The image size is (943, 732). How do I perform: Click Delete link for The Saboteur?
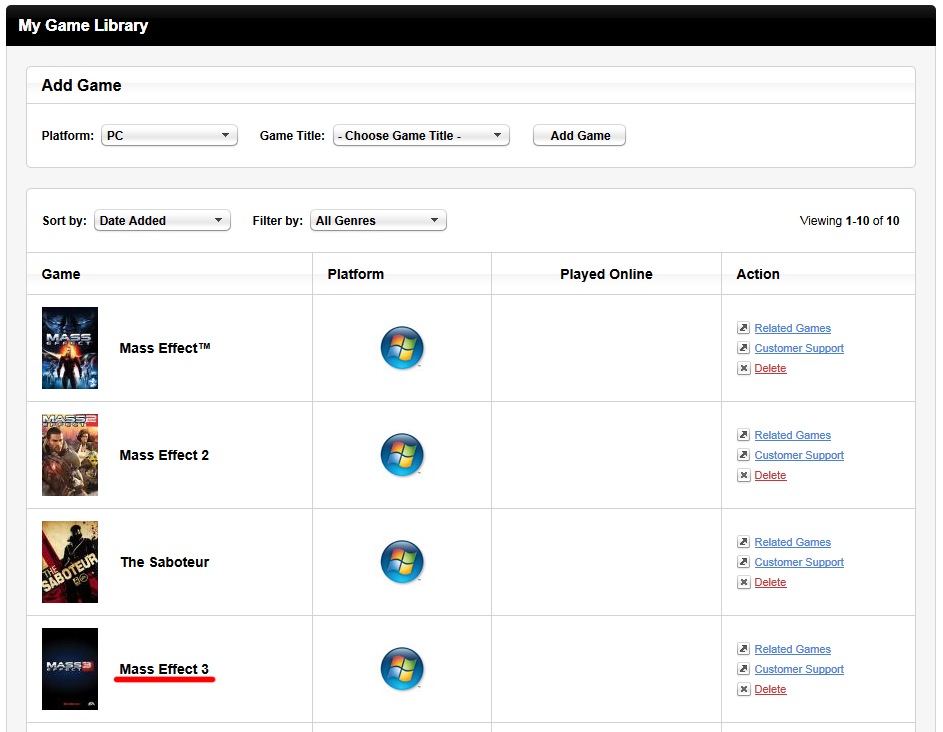click(770, 582)
